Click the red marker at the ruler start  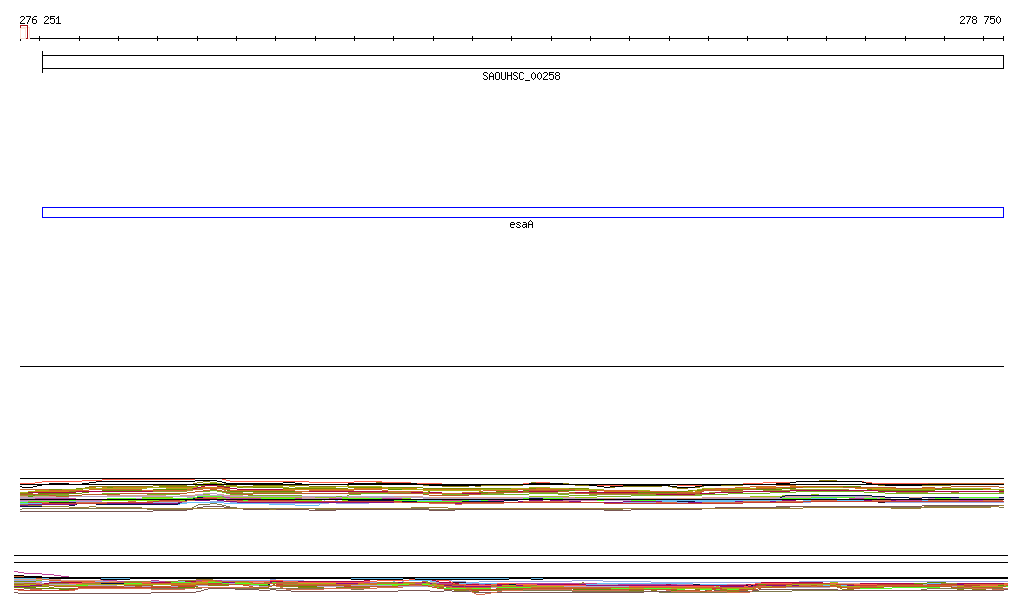[24, 33]
